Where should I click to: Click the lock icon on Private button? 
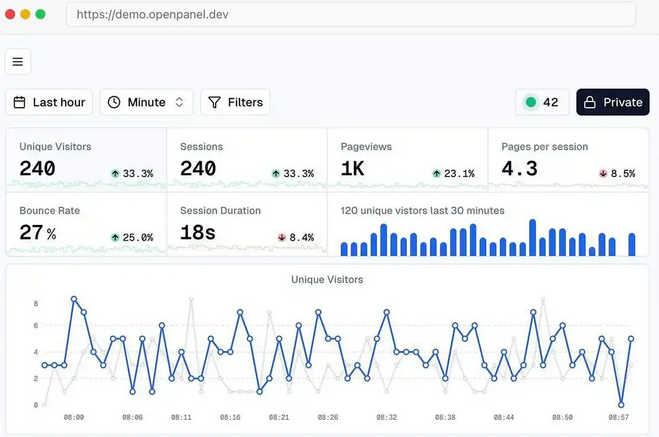click(x=590, y=102)
